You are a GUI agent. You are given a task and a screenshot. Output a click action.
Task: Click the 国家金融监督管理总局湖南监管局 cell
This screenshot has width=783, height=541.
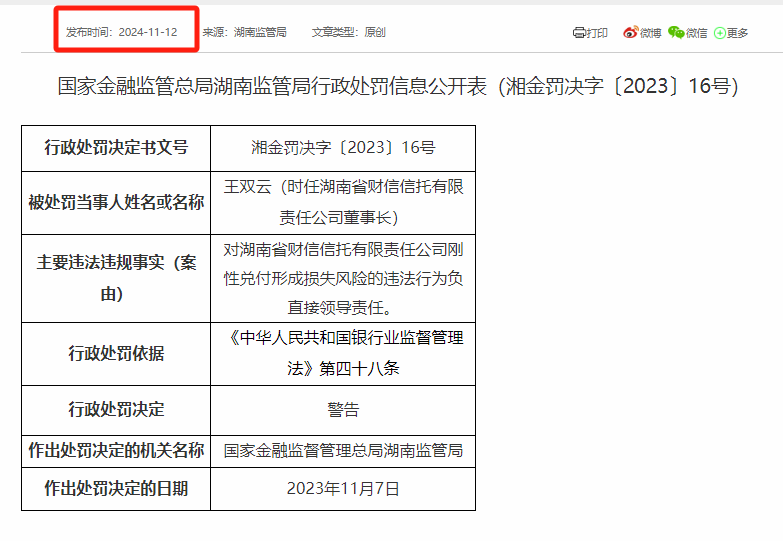(343, 451)
